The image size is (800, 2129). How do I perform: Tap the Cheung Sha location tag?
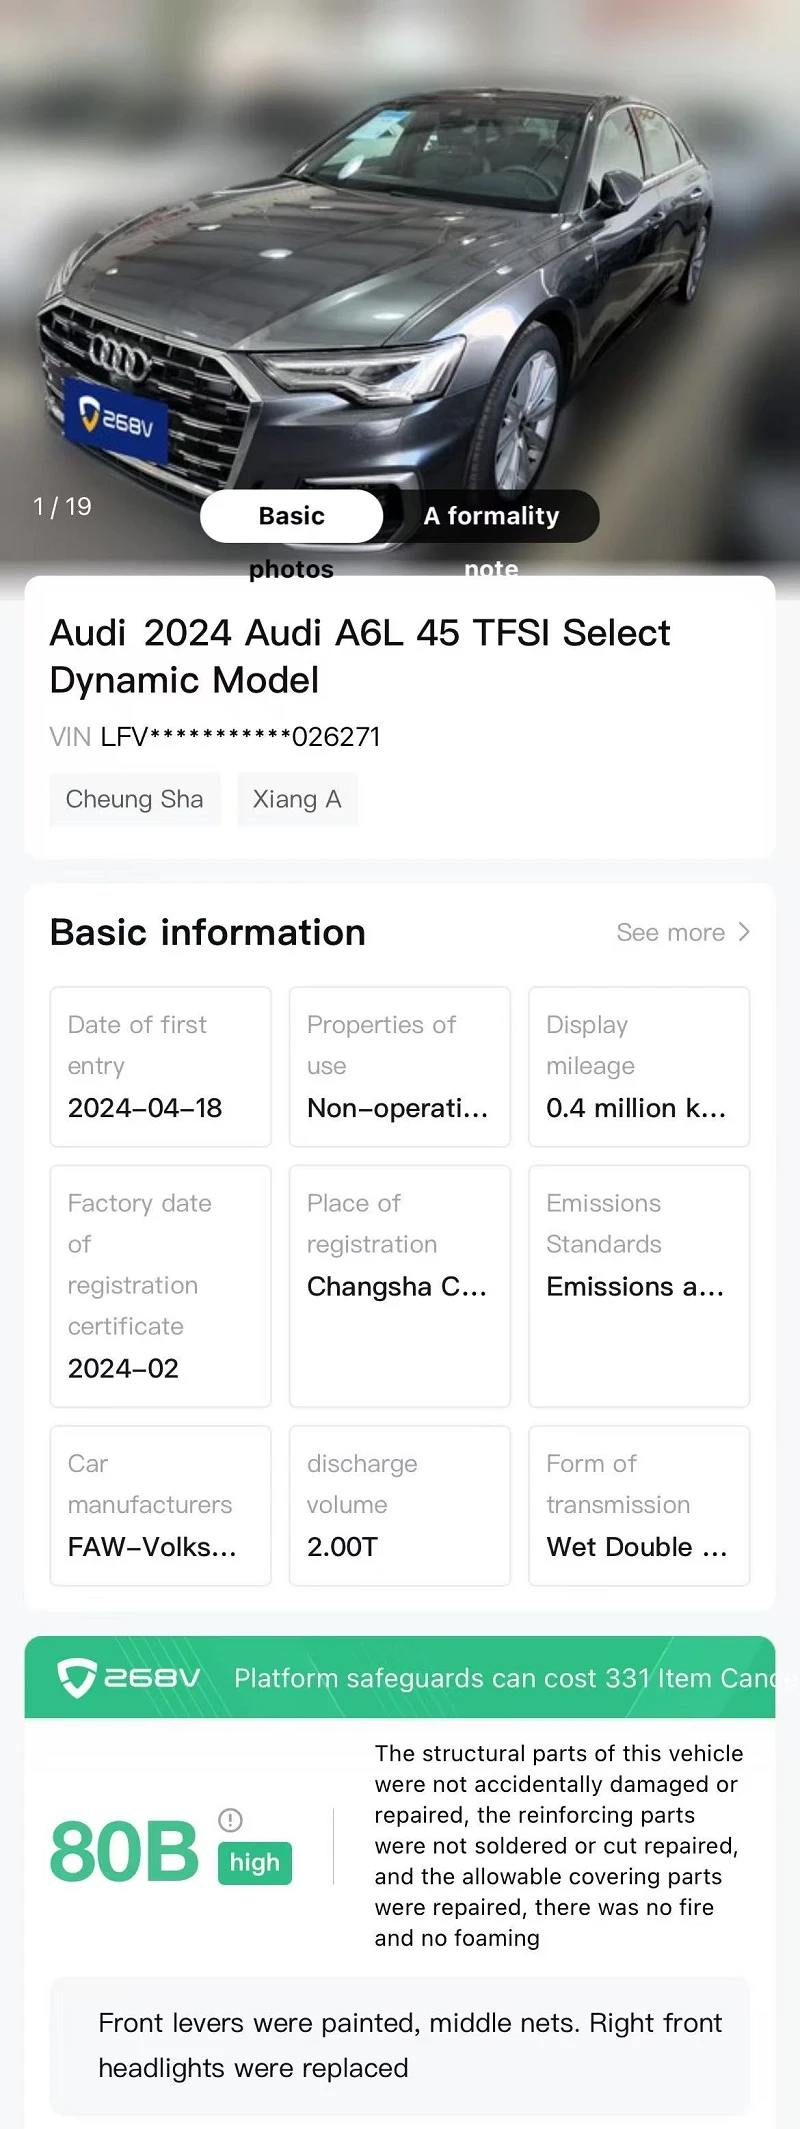click(135, 799)
